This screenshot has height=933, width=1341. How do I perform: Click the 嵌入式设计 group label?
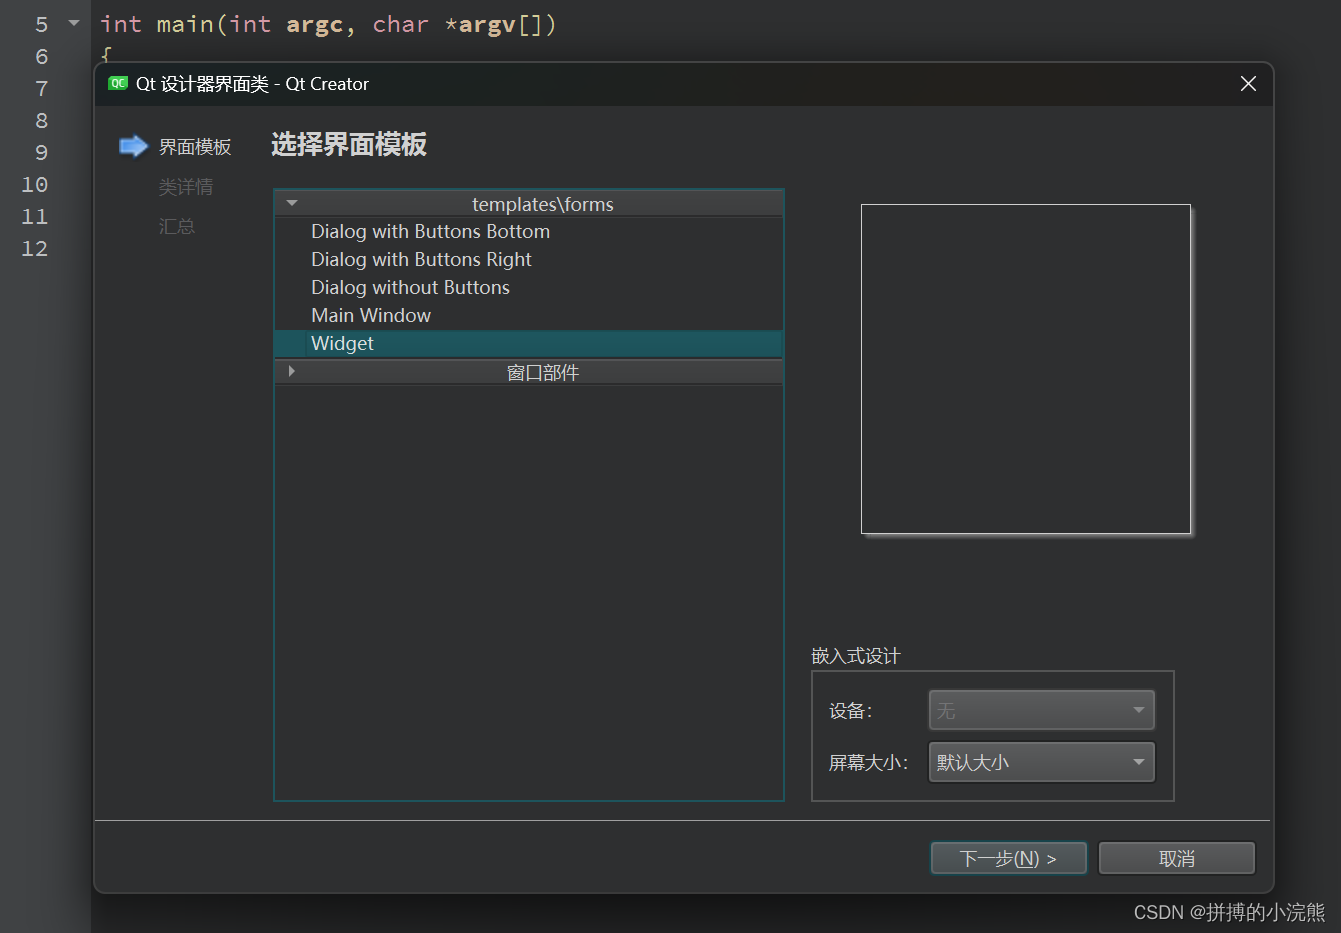(x=856, y=656)
